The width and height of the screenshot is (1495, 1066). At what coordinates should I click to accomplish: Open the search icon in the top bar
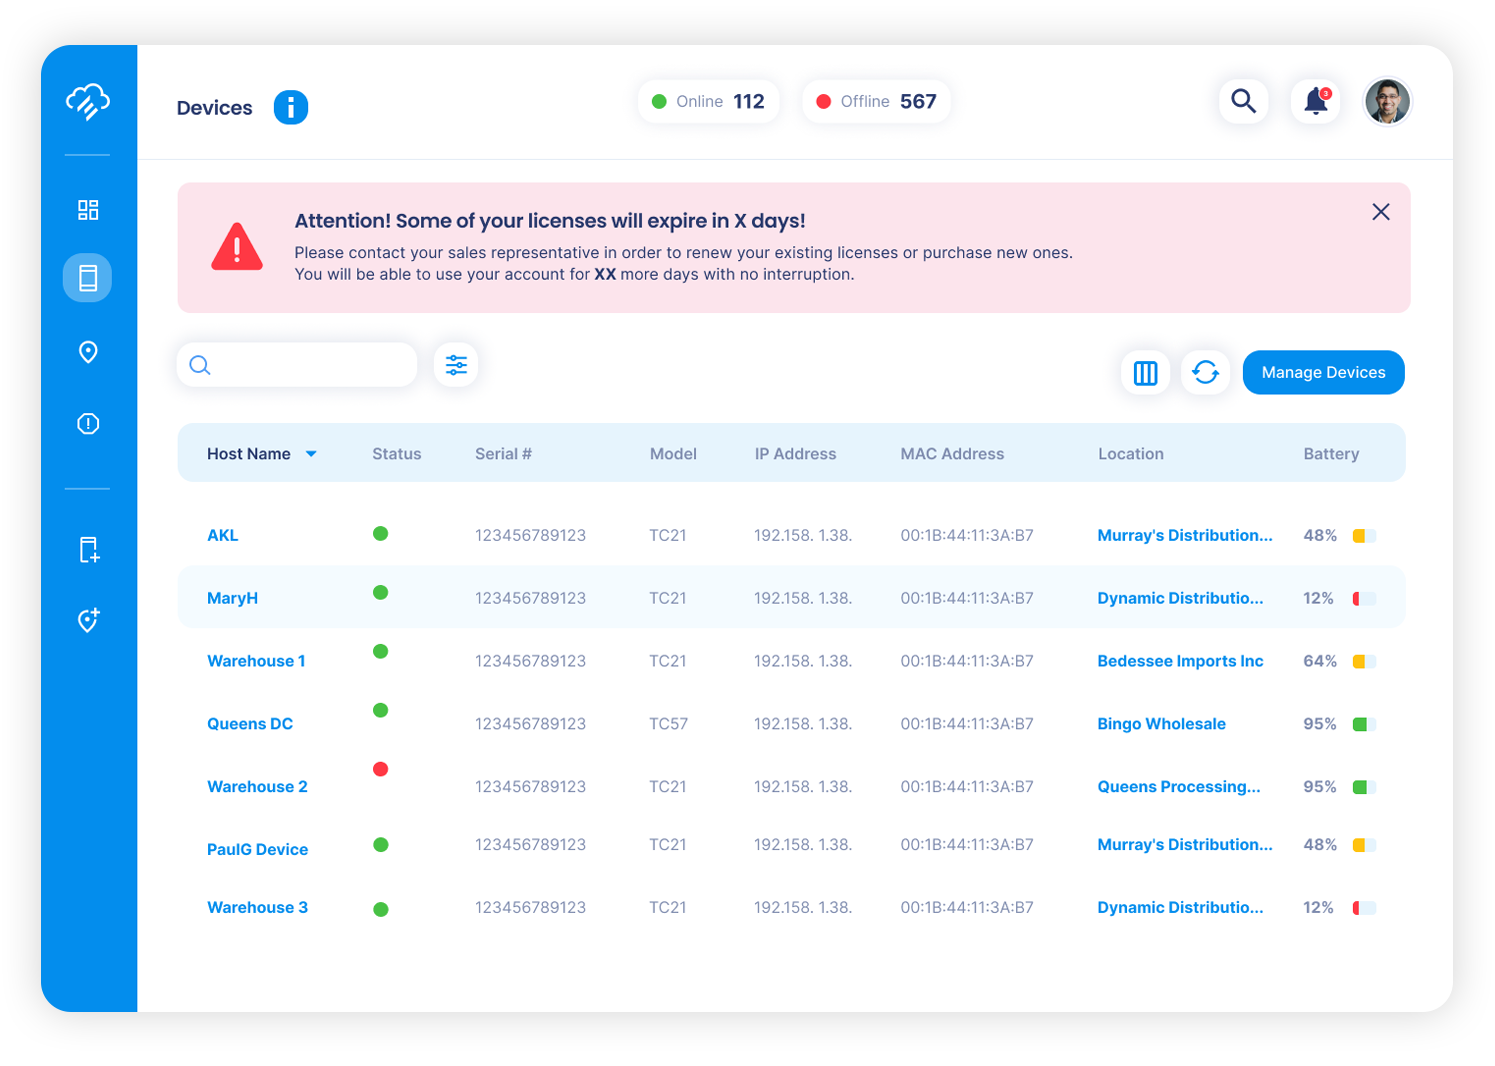(1243, 101)
